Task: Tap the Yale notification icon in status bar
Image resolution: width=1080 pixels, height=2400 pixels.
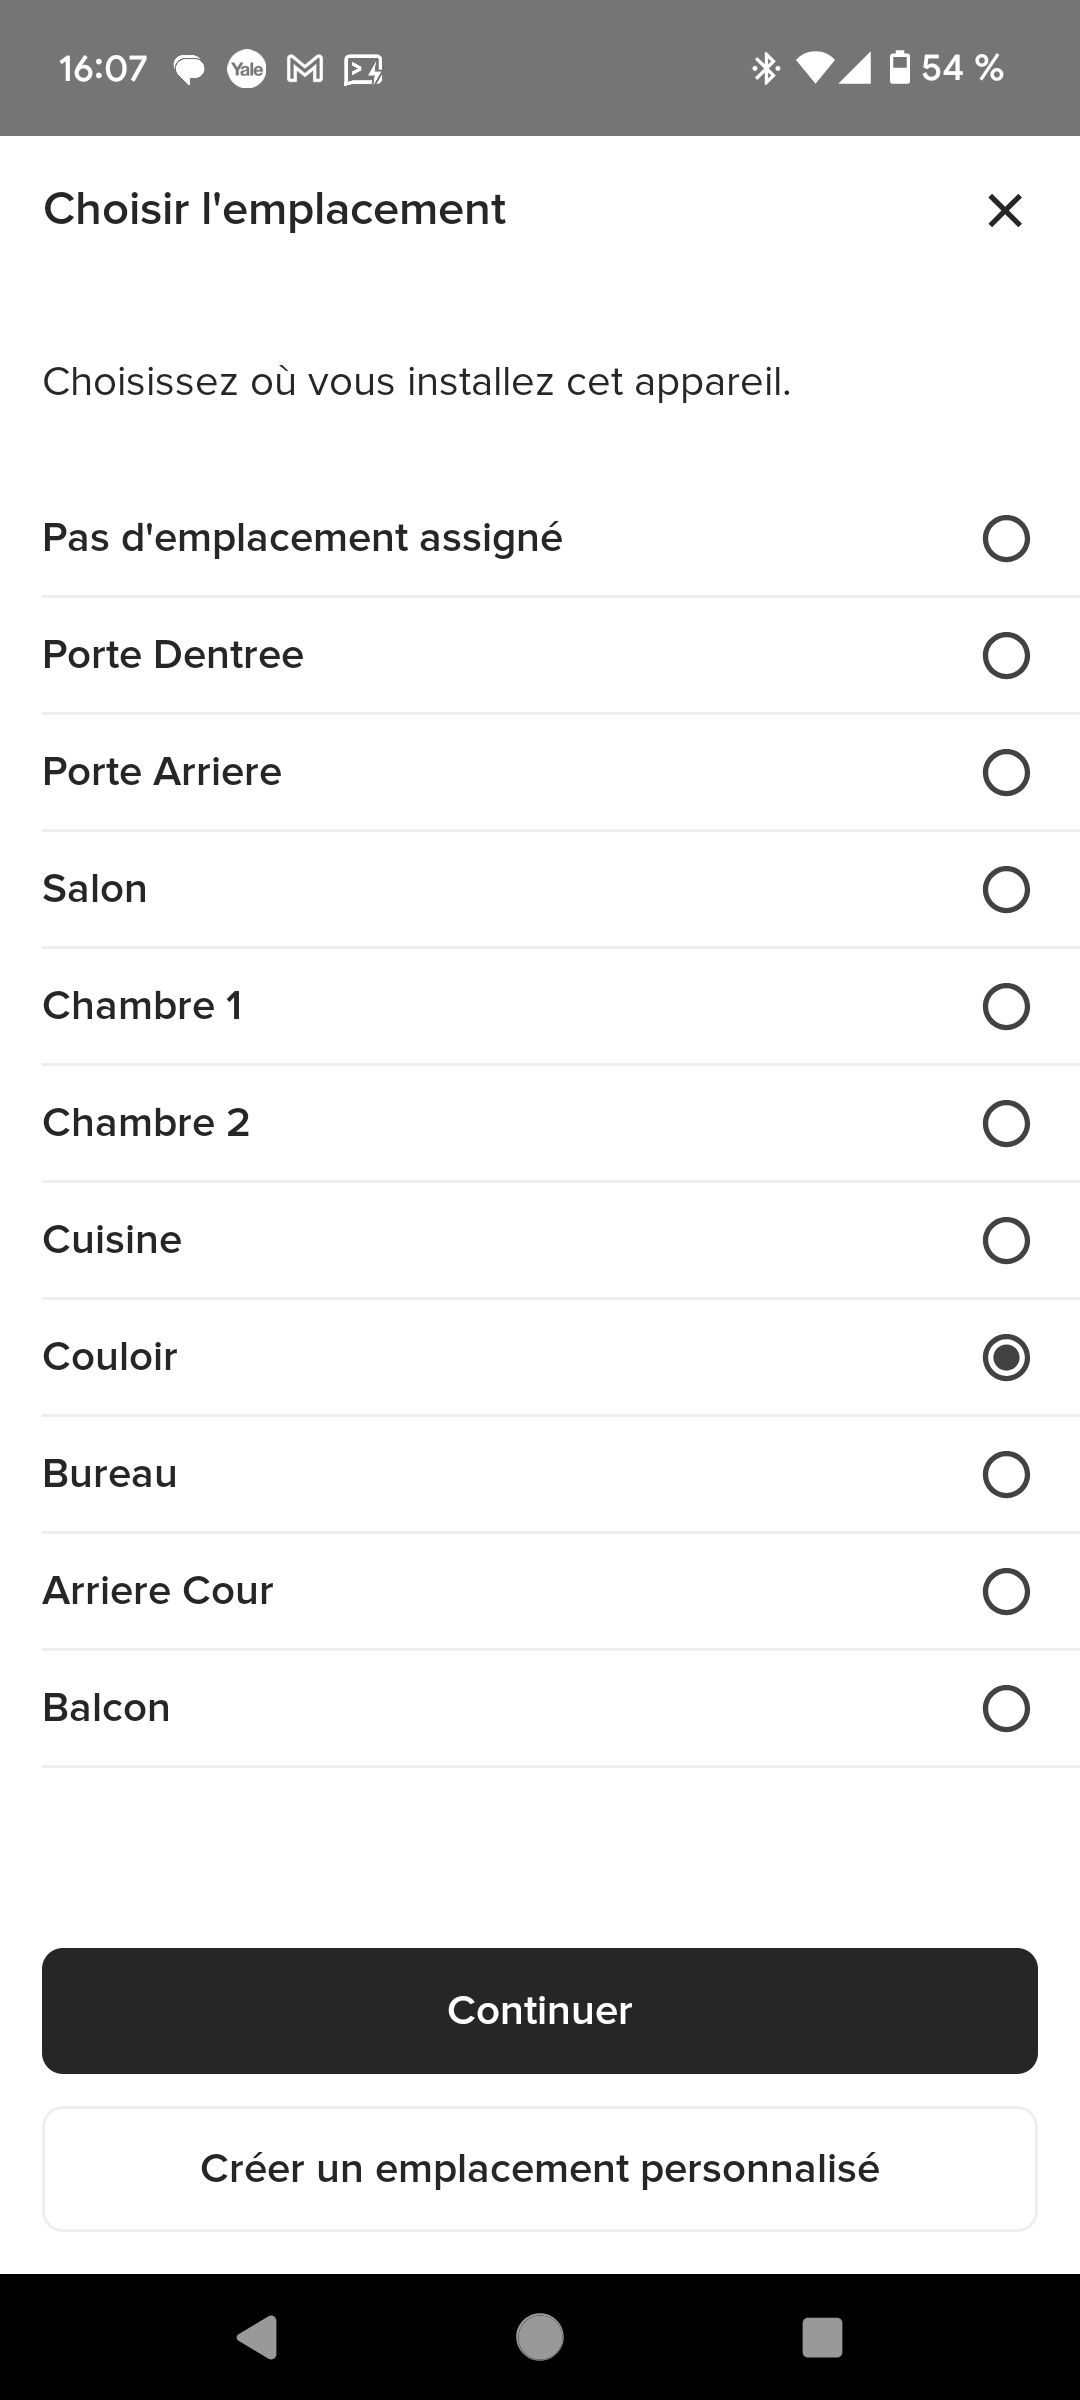Action: coord(246,69)
